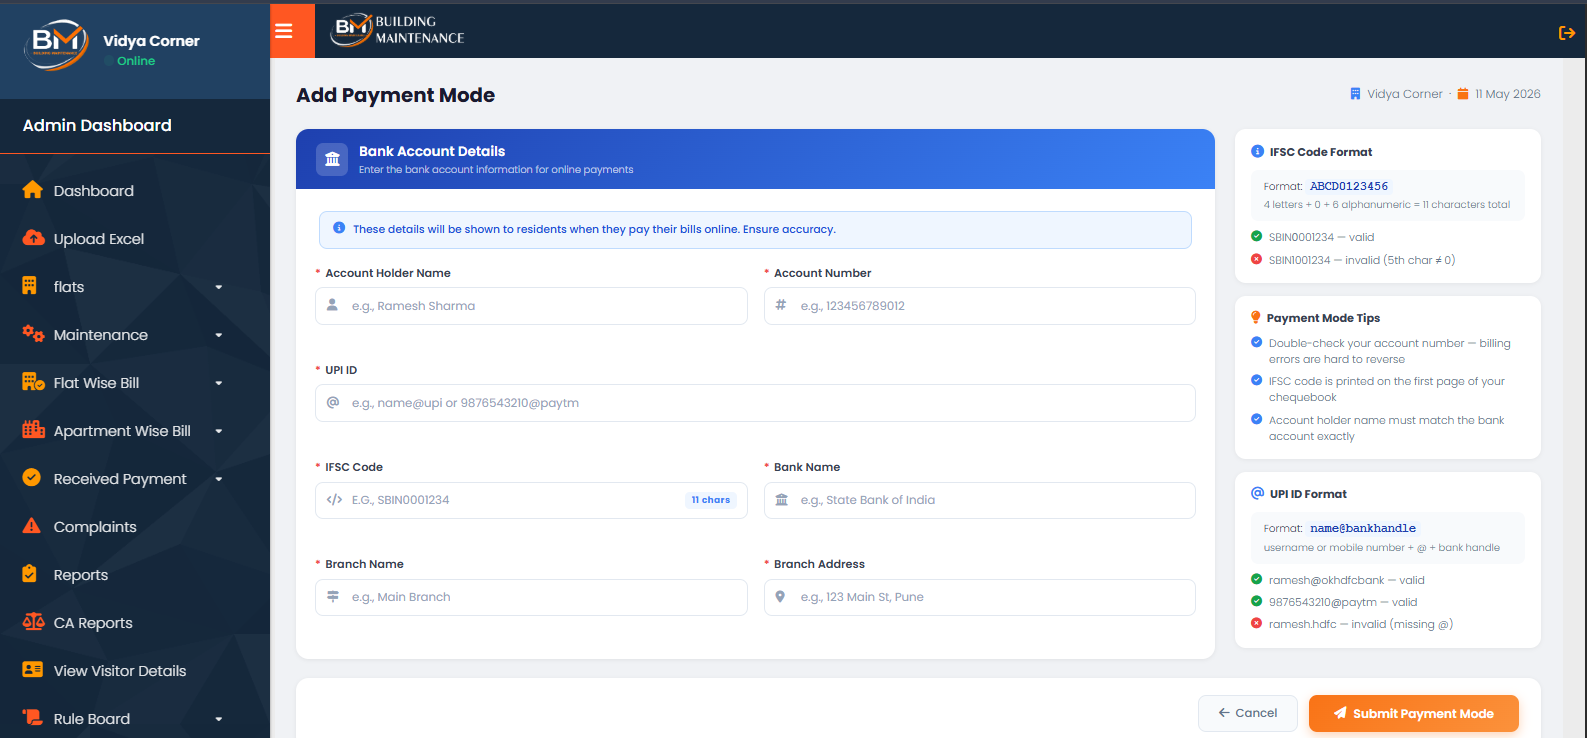Click the Submit Payment Mode button
1587x738 pixels.
coord(1413,713)
